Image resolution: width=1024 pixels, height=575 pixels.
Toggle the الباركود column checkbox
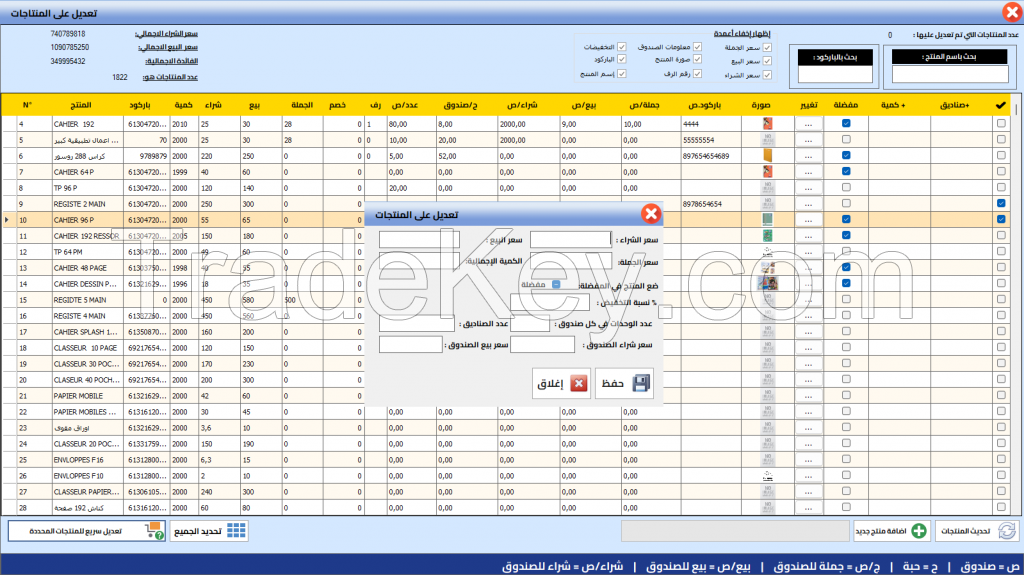[x=622, y=59]
